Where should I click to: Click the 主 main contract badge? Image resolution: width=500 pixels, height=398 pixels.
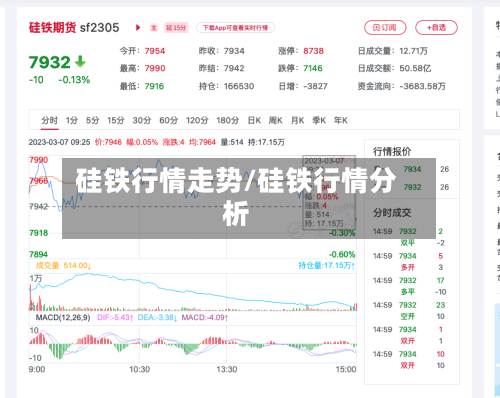(x=153, y=28)
